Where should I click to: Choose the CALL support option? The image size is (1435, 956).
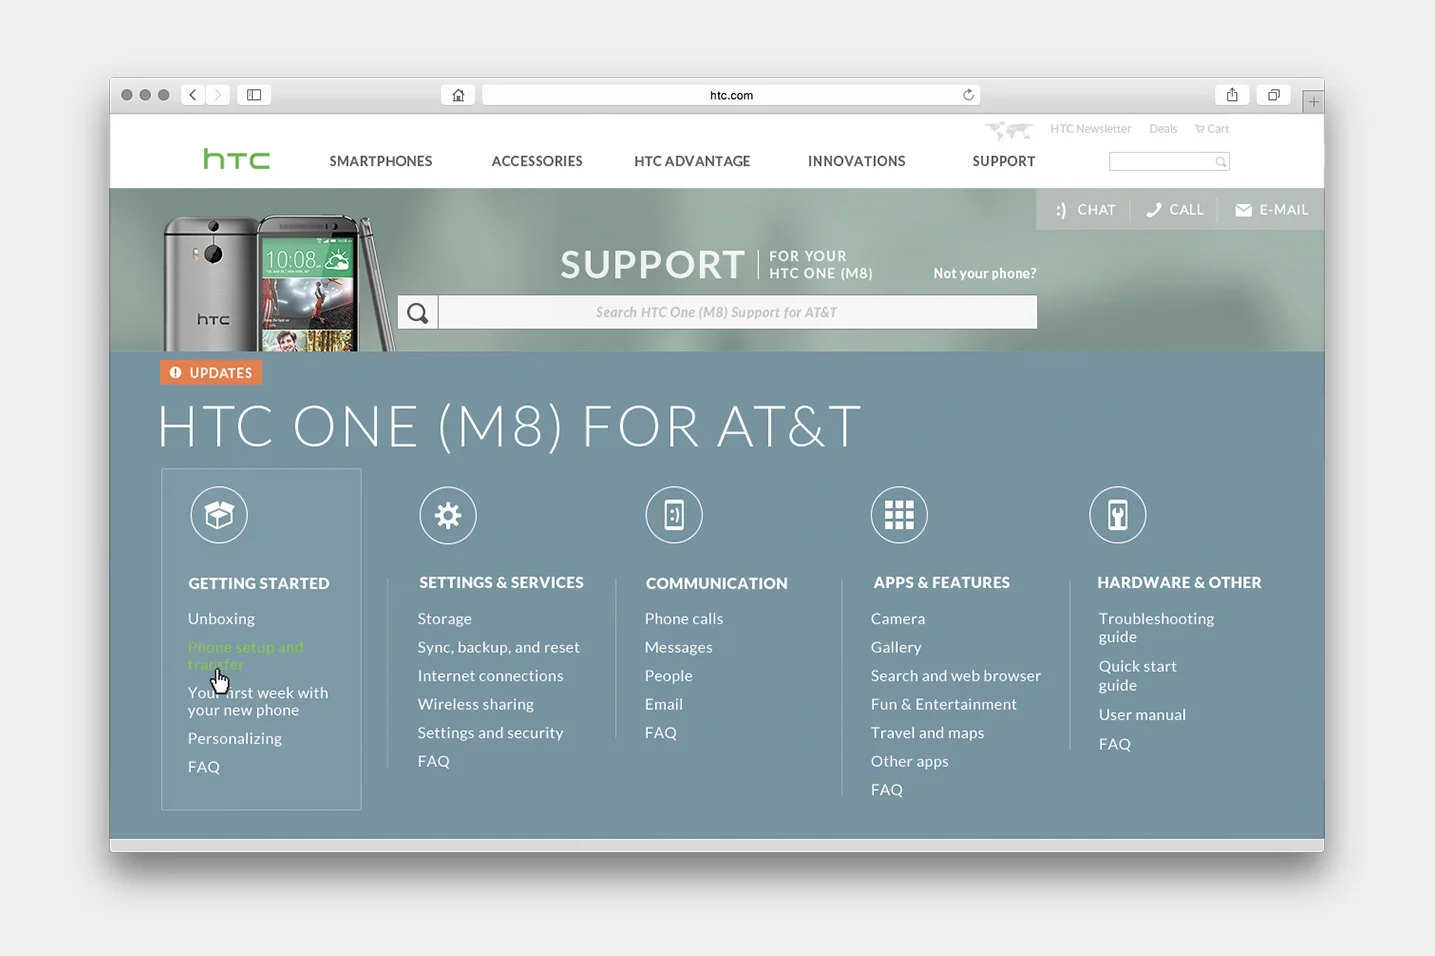pyautogui.click(x=1175, y=210)
